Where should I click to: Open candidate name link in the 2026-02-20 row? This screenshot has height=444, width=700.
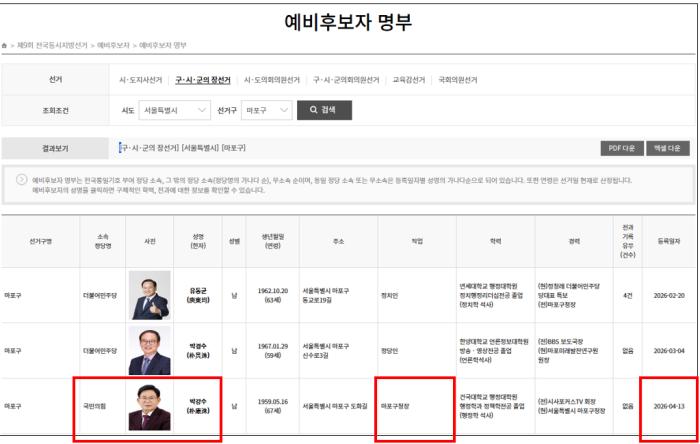(x=198, y=295)
